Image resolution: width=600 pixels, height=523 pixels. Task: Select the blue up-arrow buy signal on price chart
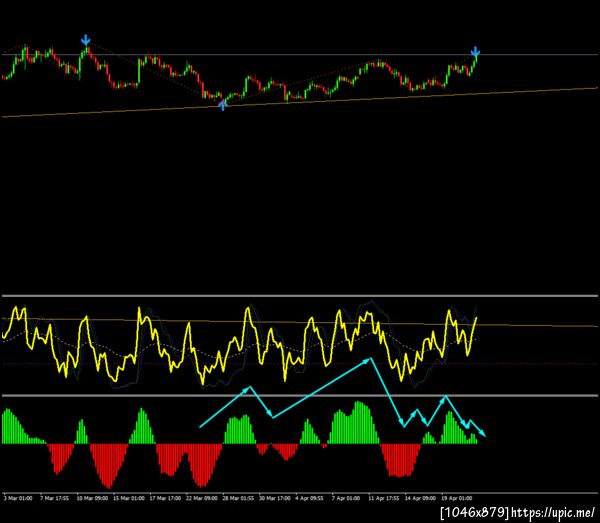223,105
